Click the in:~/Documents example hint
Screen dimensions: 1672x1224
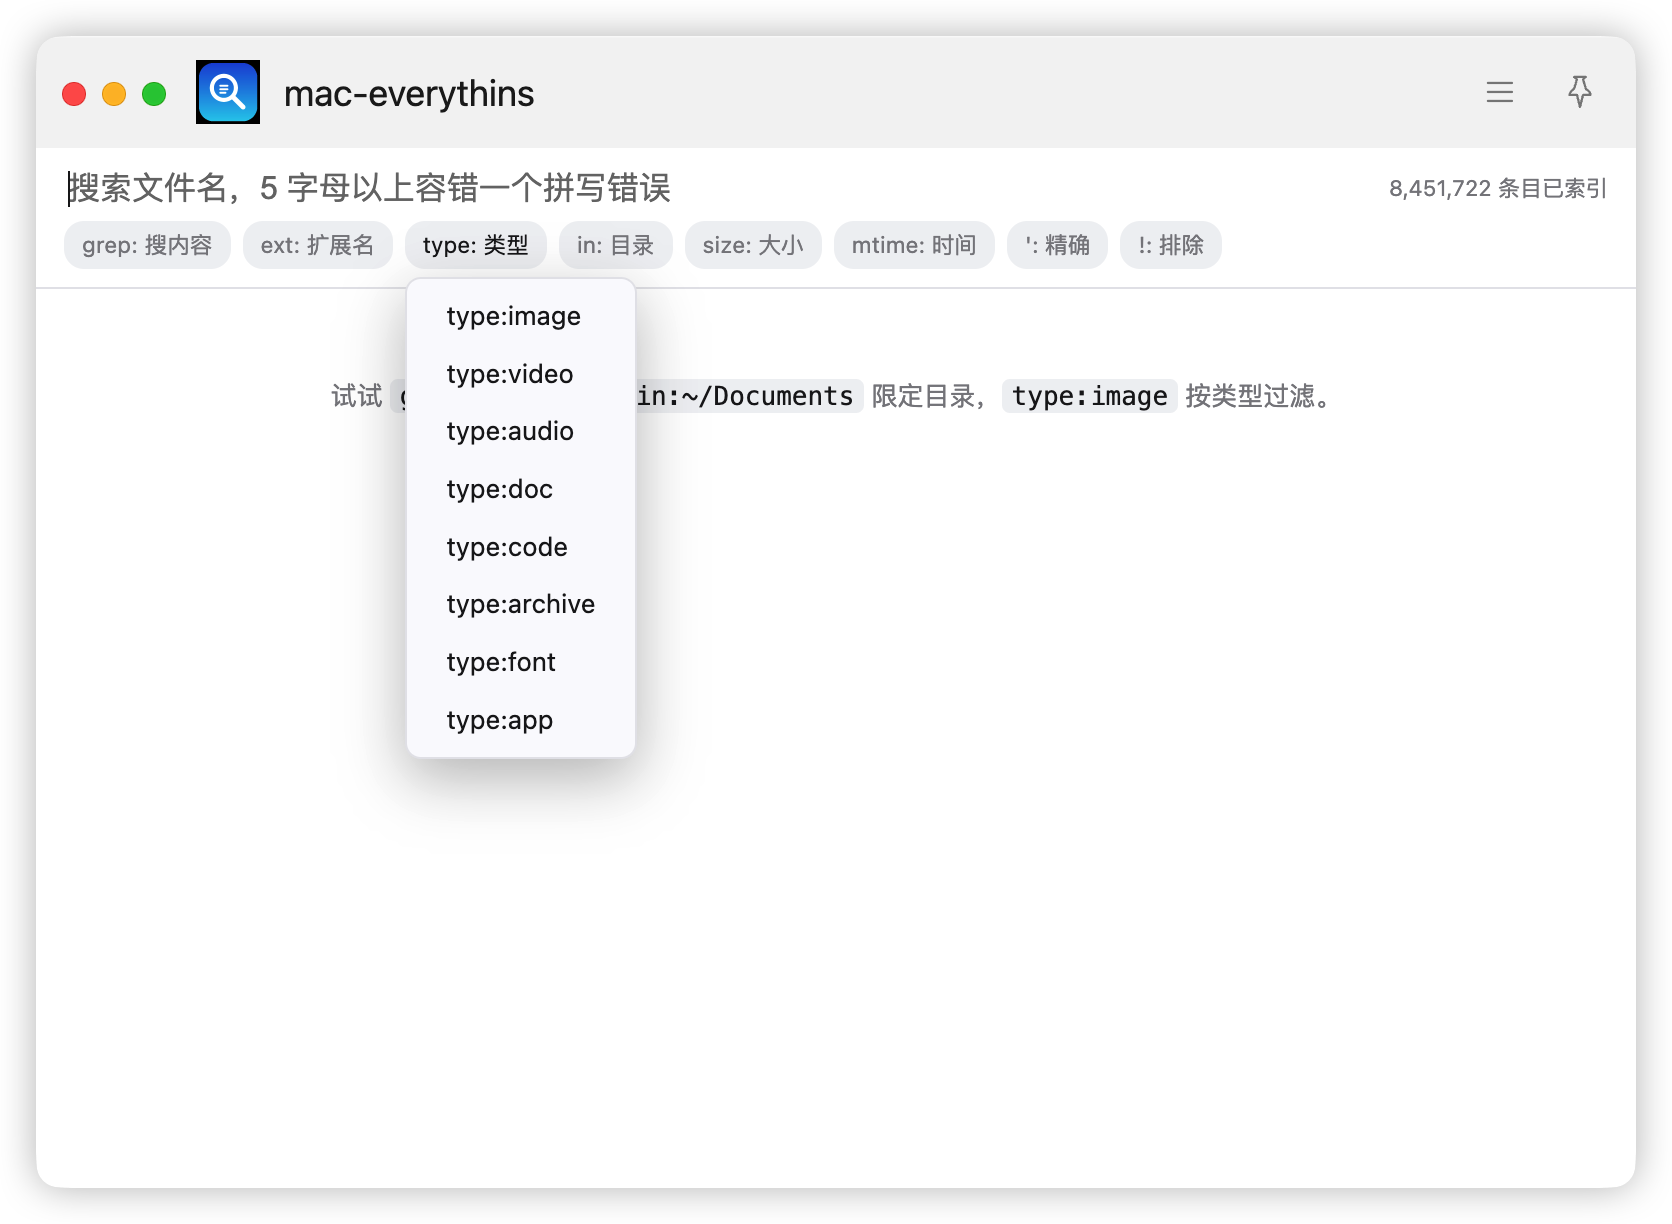point(749,396)
